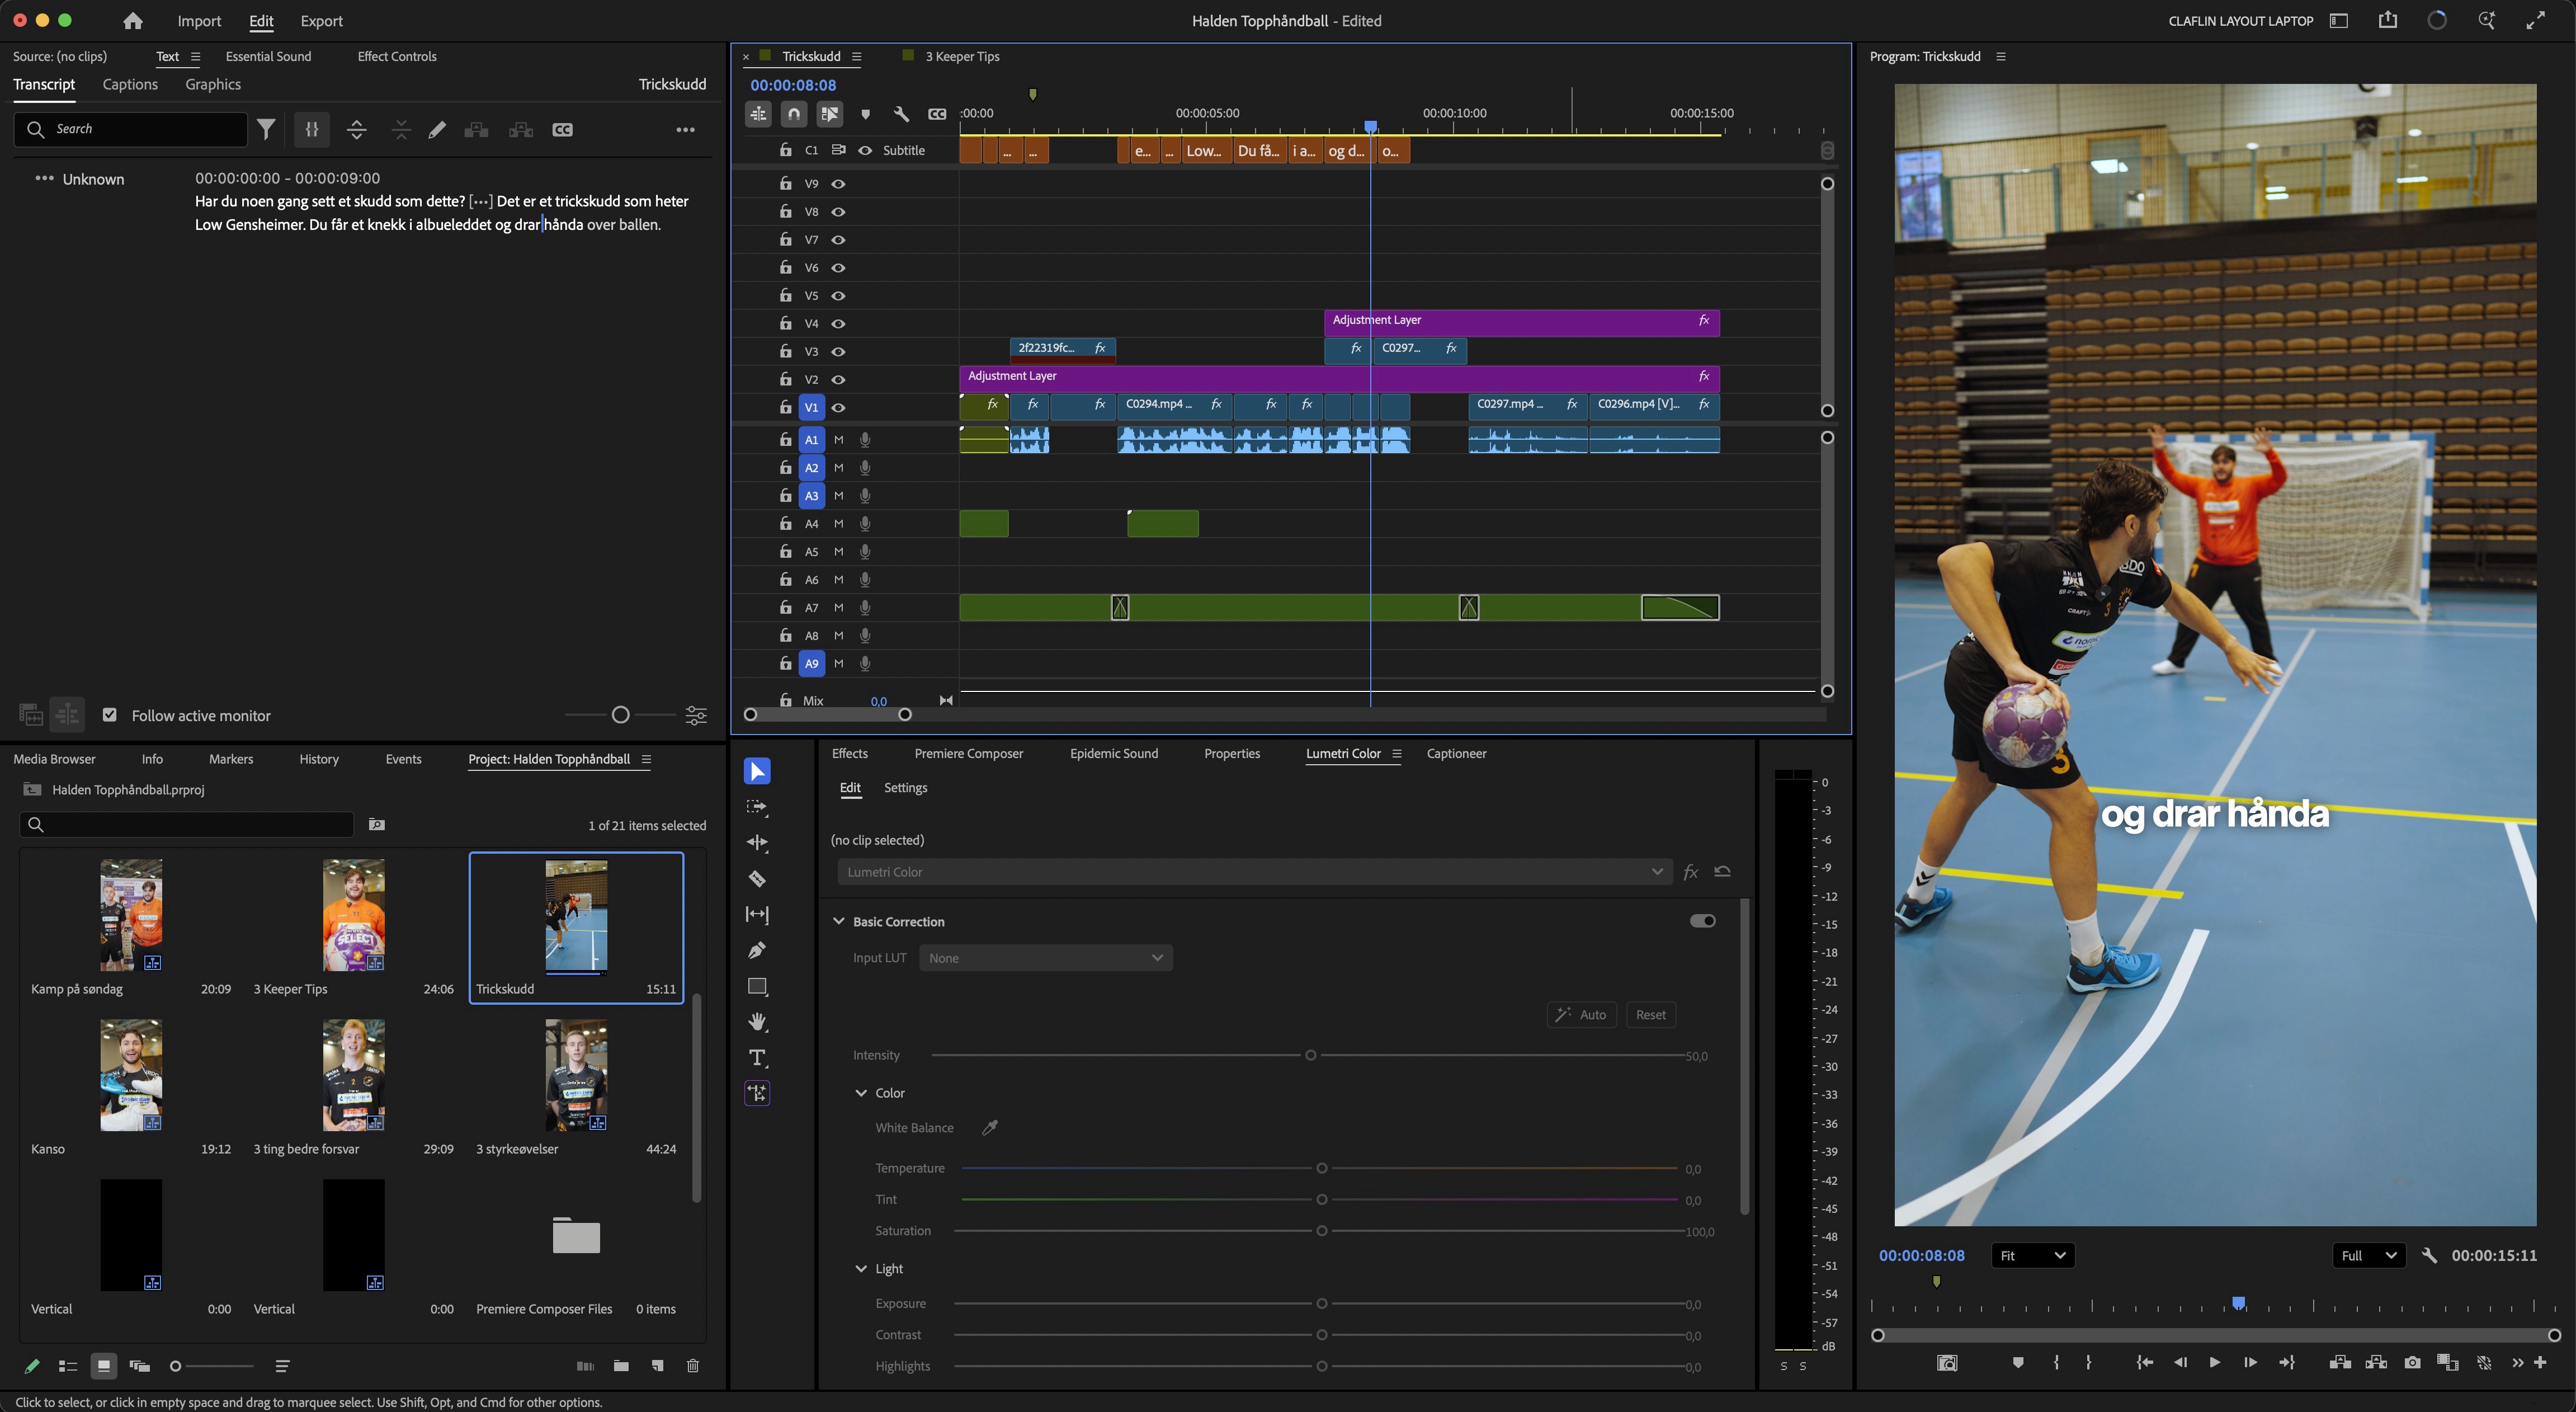The image size is (2576, 1412).
Task: Select the Razor tool
Action: [757, 879]
